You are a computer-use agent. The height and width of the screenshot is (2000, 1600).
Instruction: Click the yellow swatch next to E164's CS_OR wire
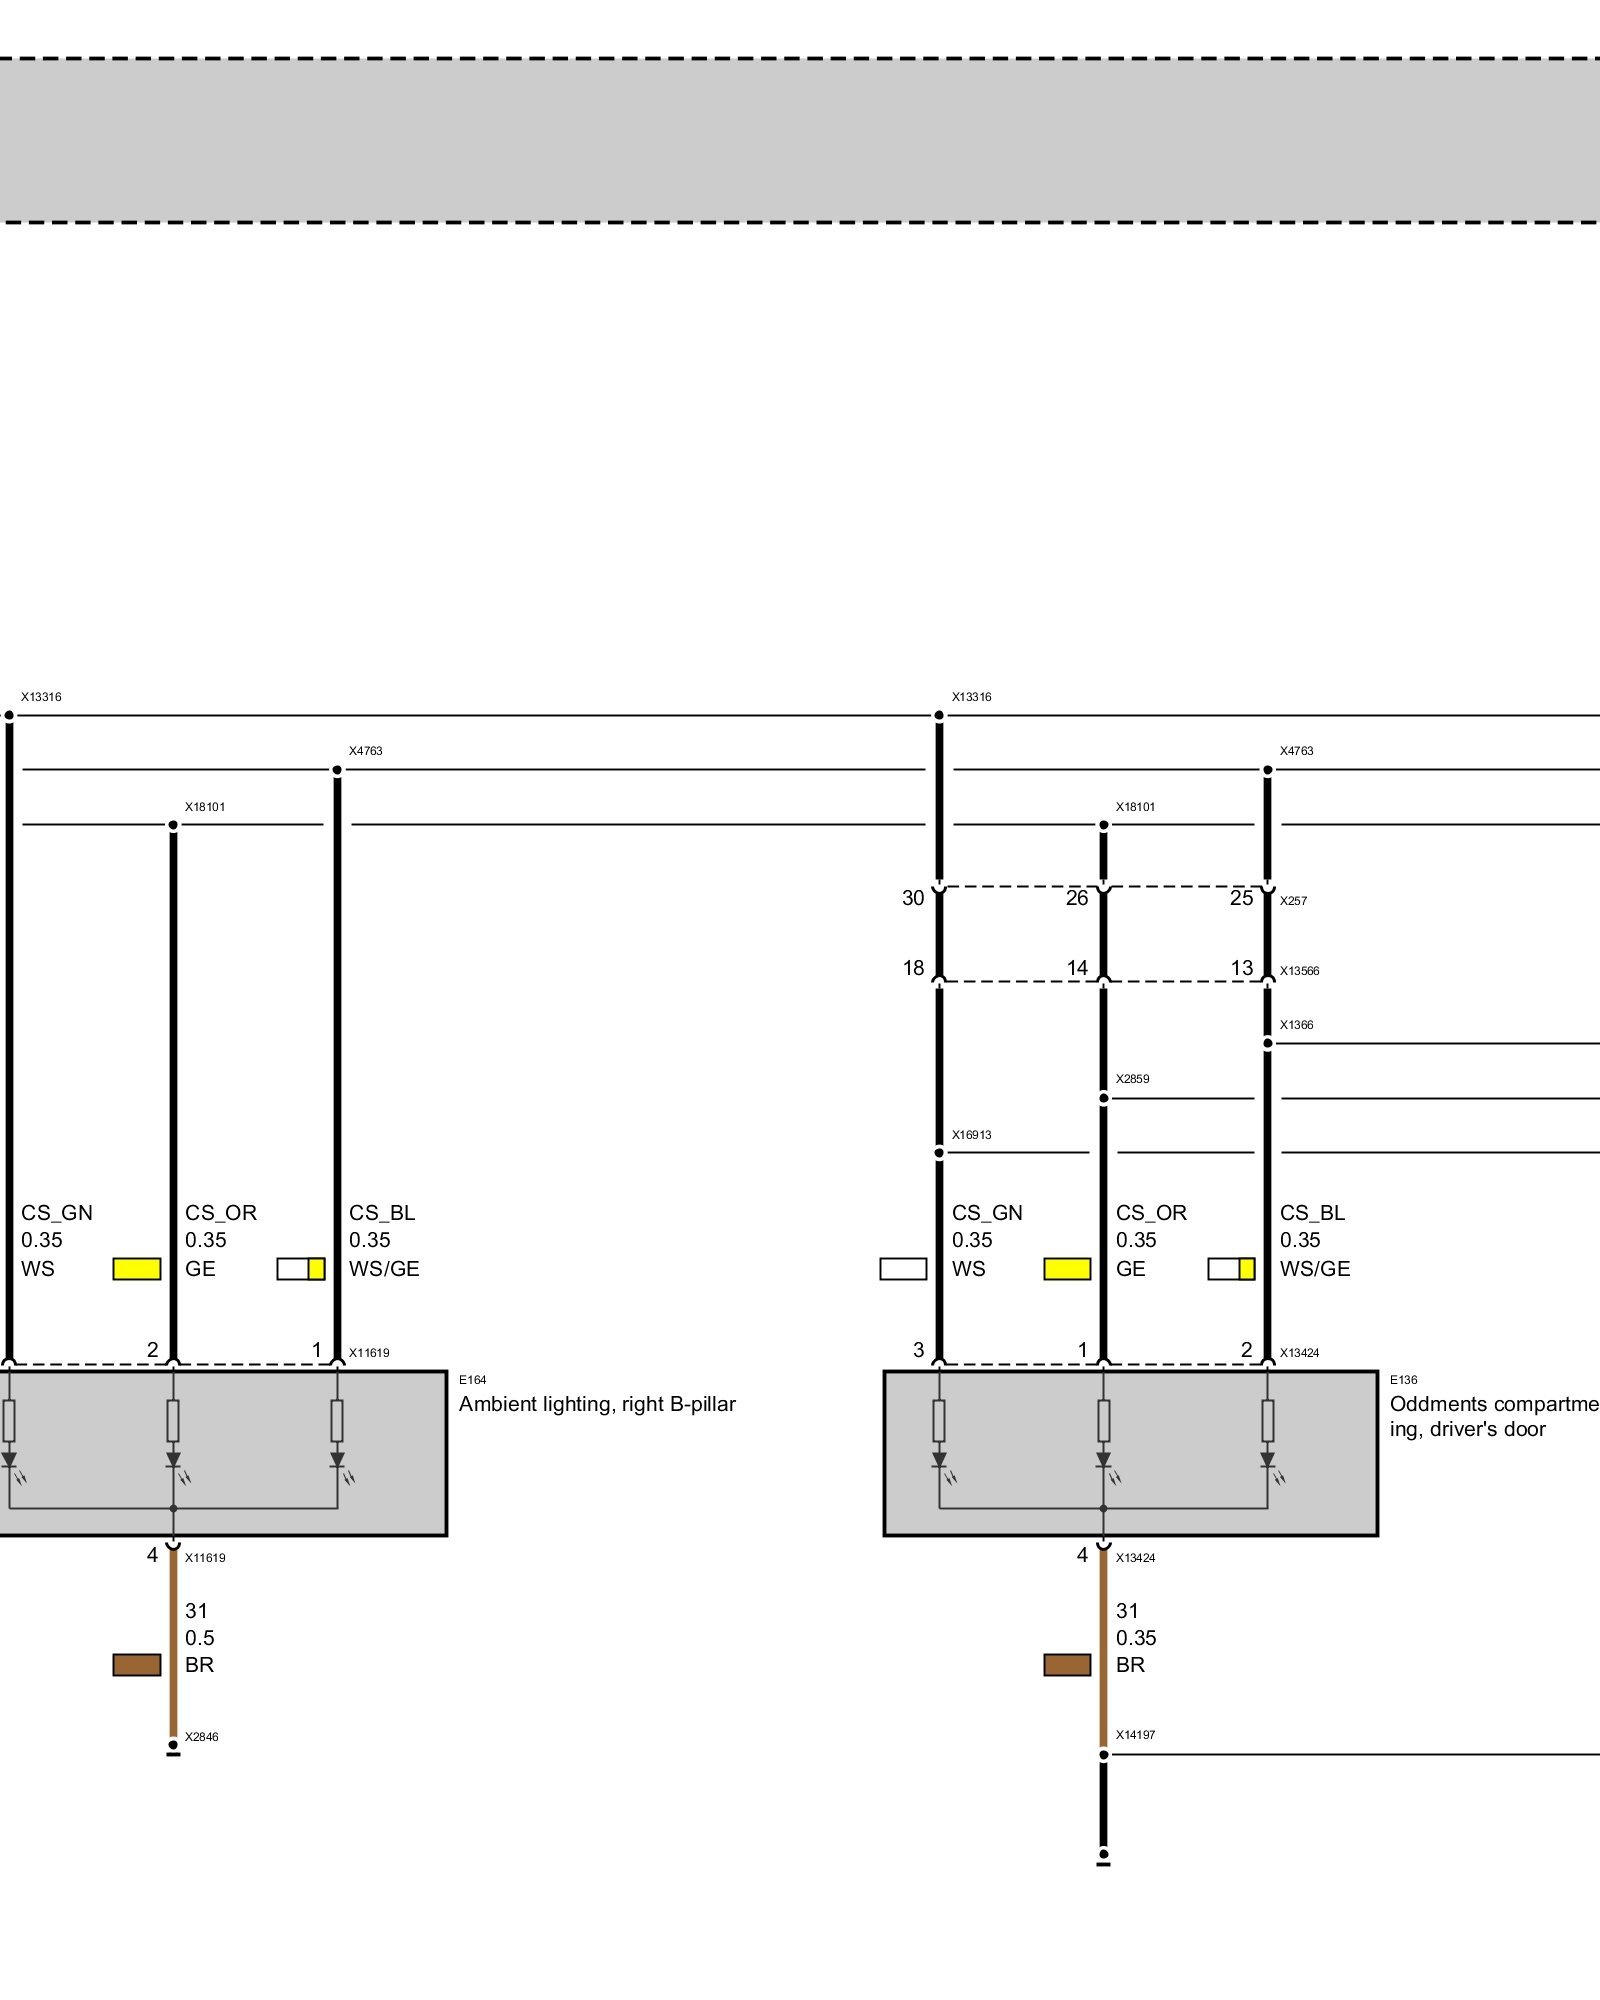click(x=137, y=1269)
